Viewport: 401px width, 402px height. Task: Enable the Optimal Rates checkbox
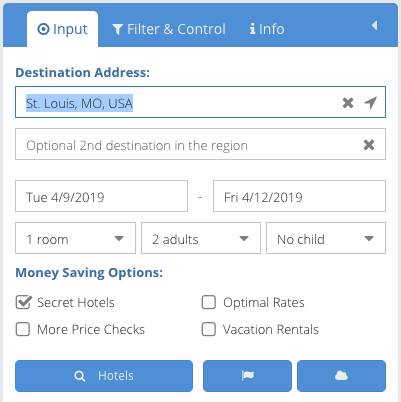coord(209,302)
